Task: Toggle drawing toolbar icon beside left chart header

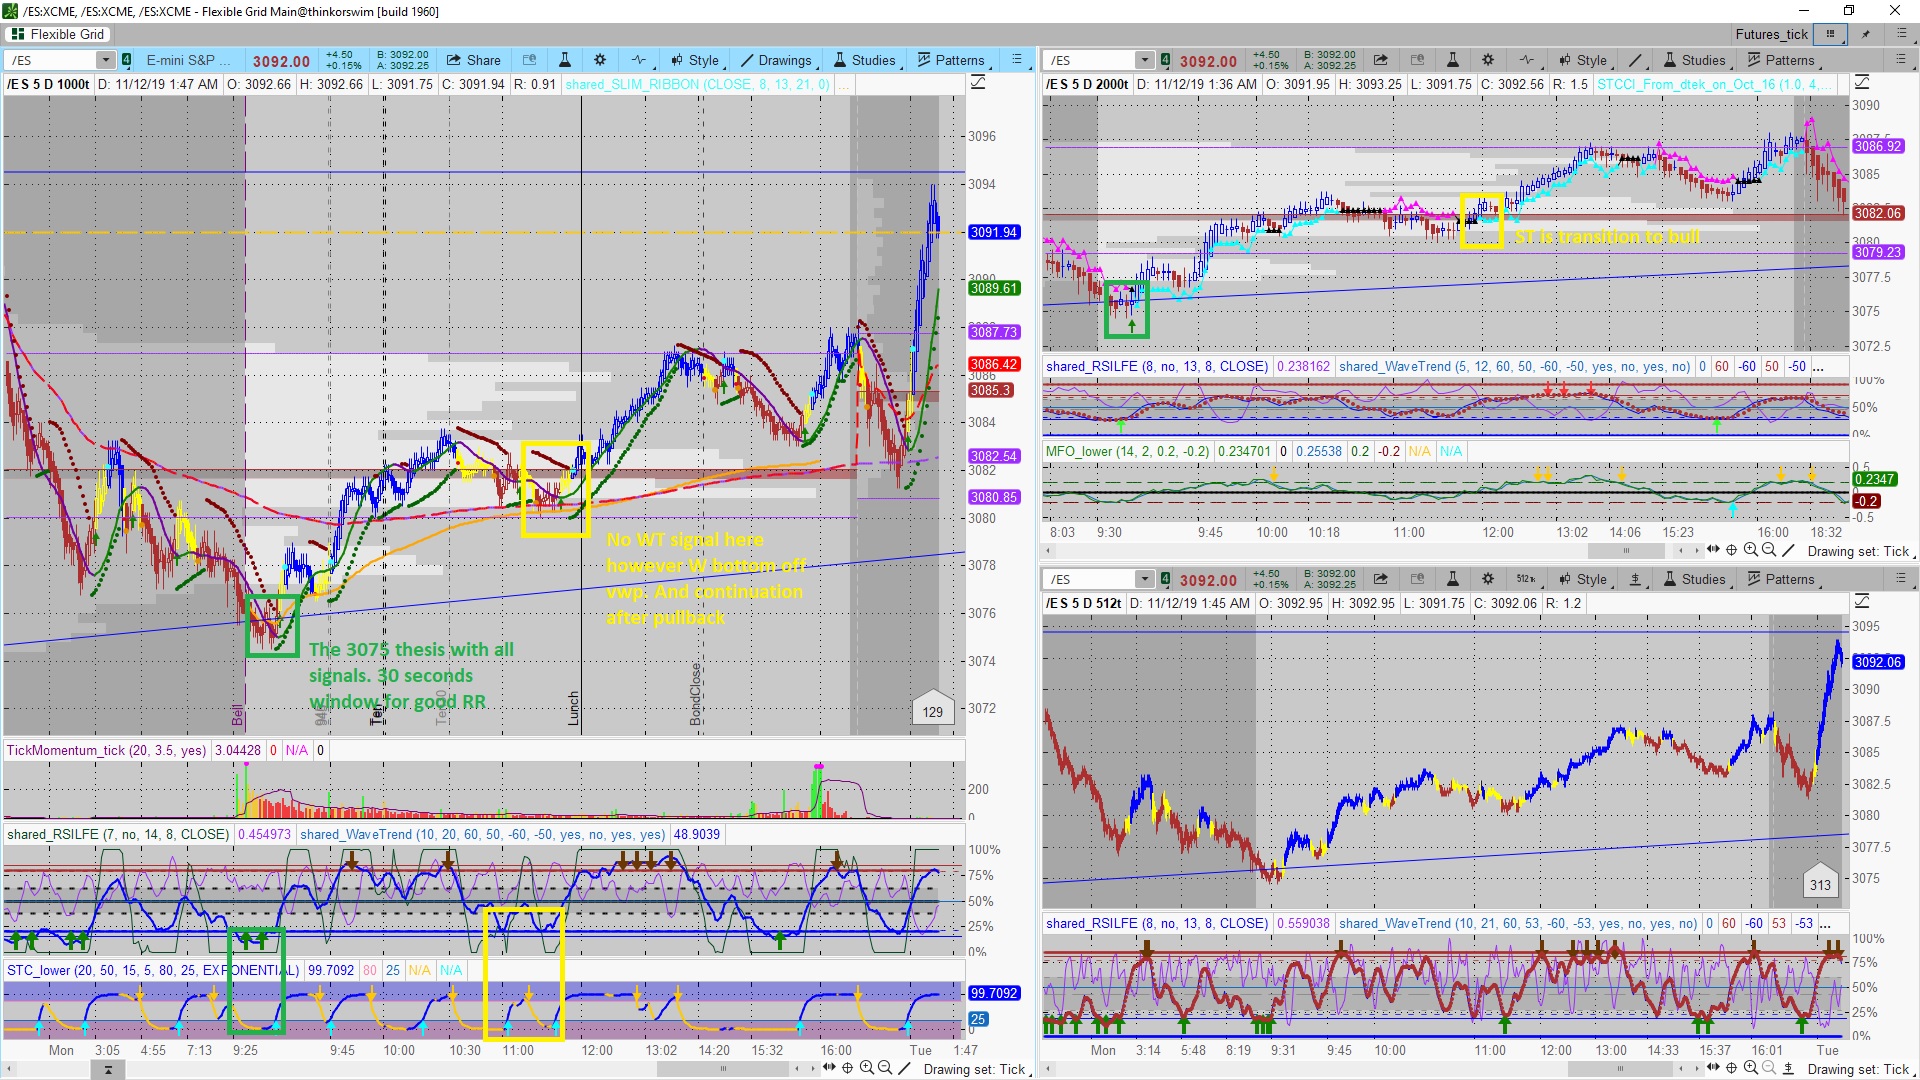Action: [978, 82]
